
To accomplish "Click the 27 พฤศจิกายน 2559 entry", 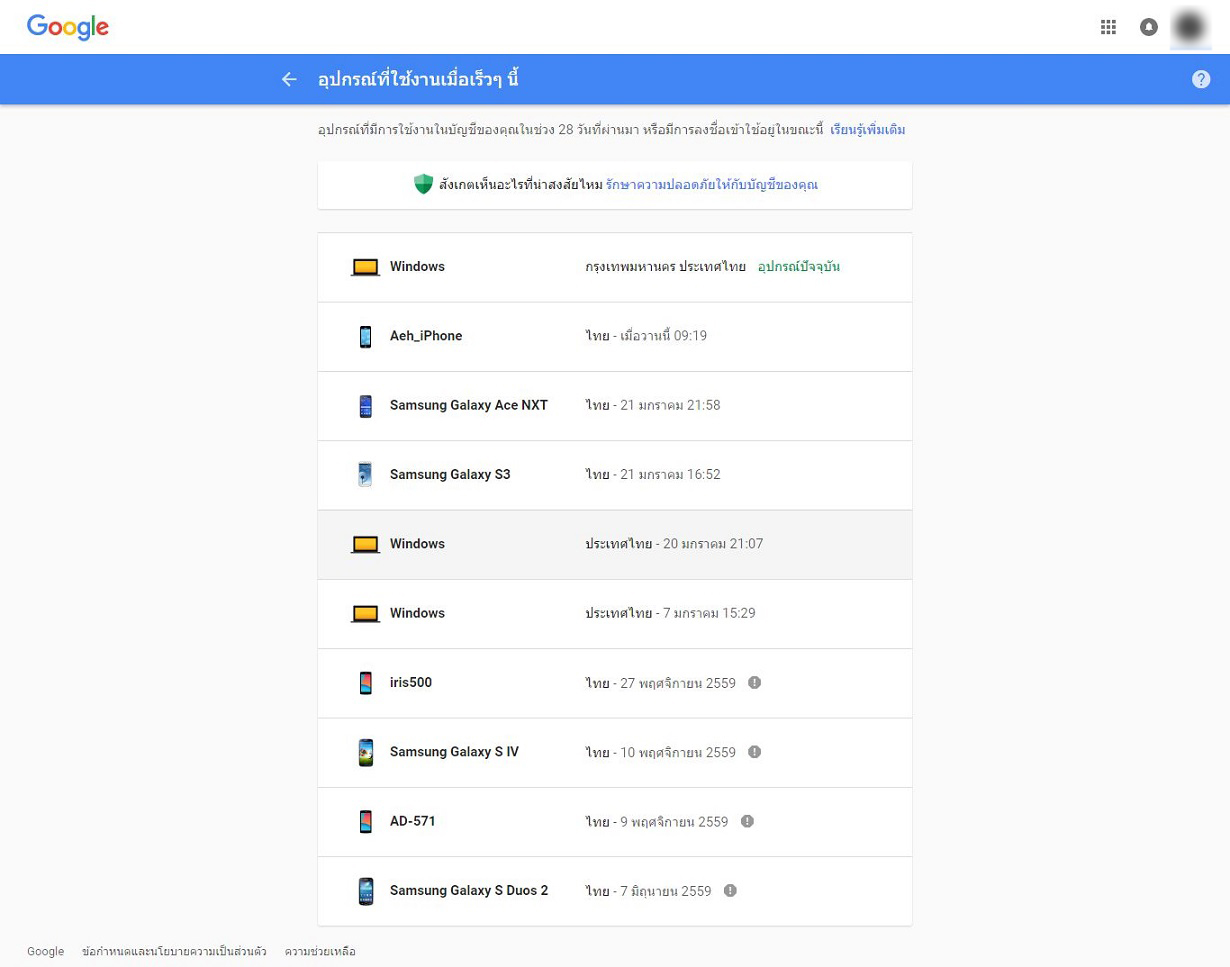I will tap(661, 682).
